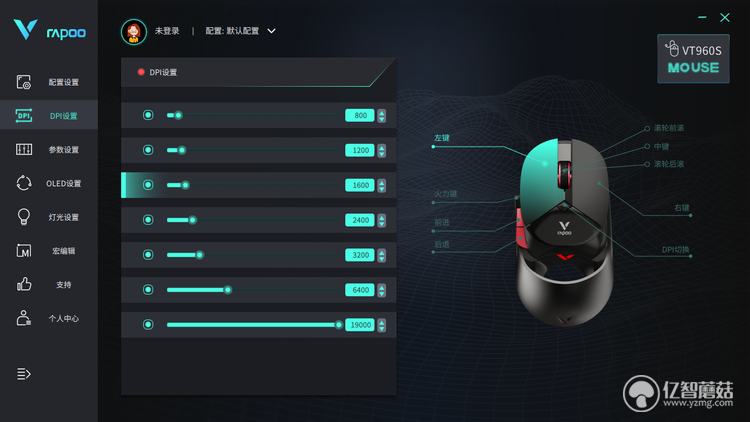Expand the 默认配置 profile dropdown
Screen dimensions: 750x422
coord(271,31)
